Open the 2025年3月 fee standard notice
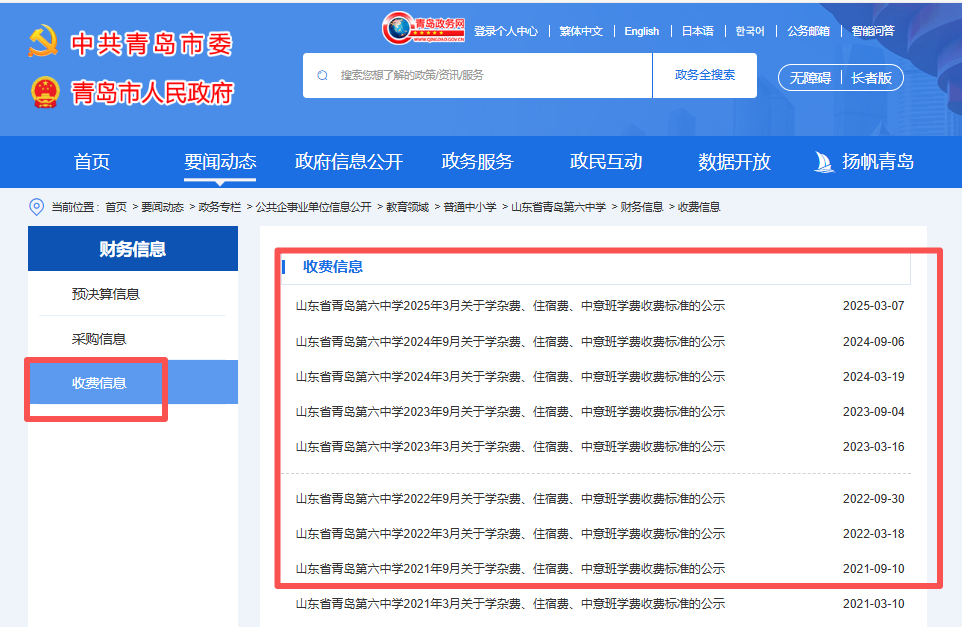Viewport: 962px width, 627px height. point(510,306)
